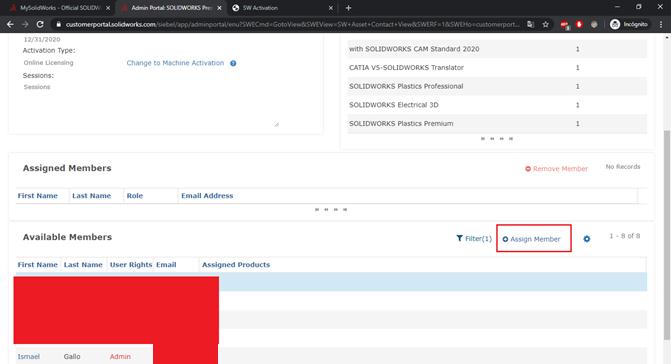Select SOLIDWORKS Electrical 3D row

pyautogui.click(x=497, y=105)
